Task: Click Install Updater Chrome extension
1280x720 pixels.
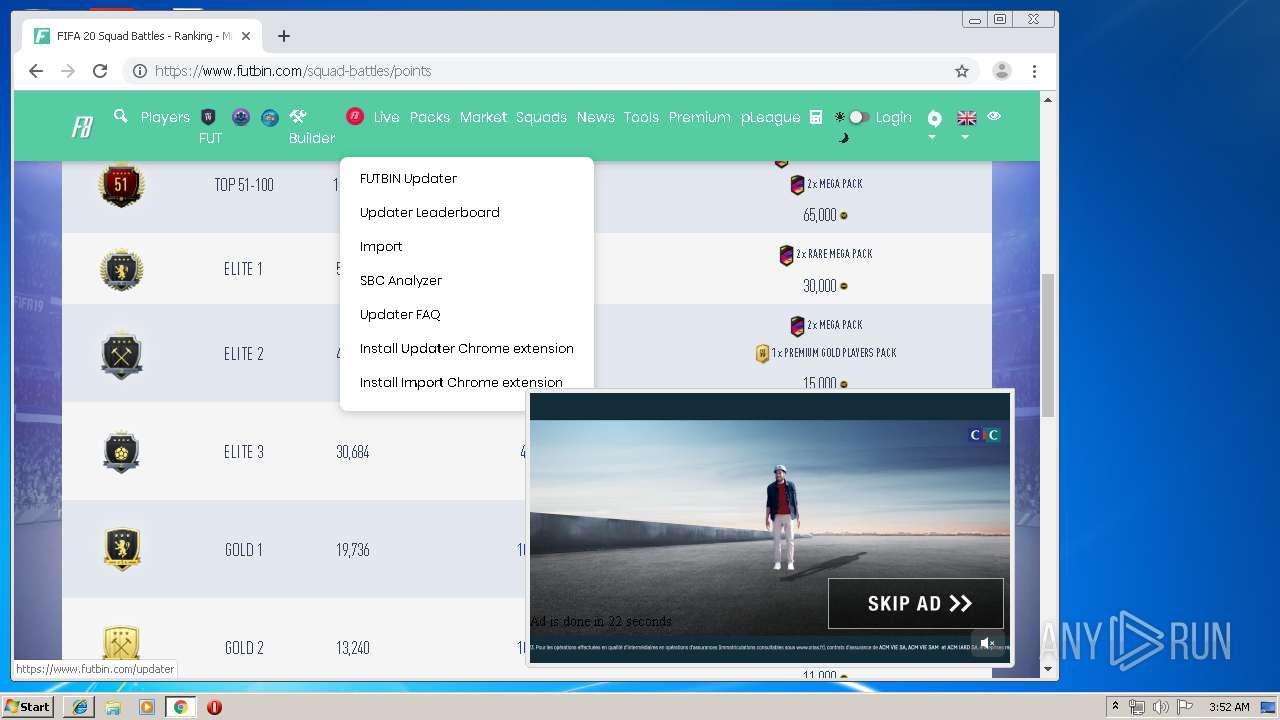Action: pos(467,348)
